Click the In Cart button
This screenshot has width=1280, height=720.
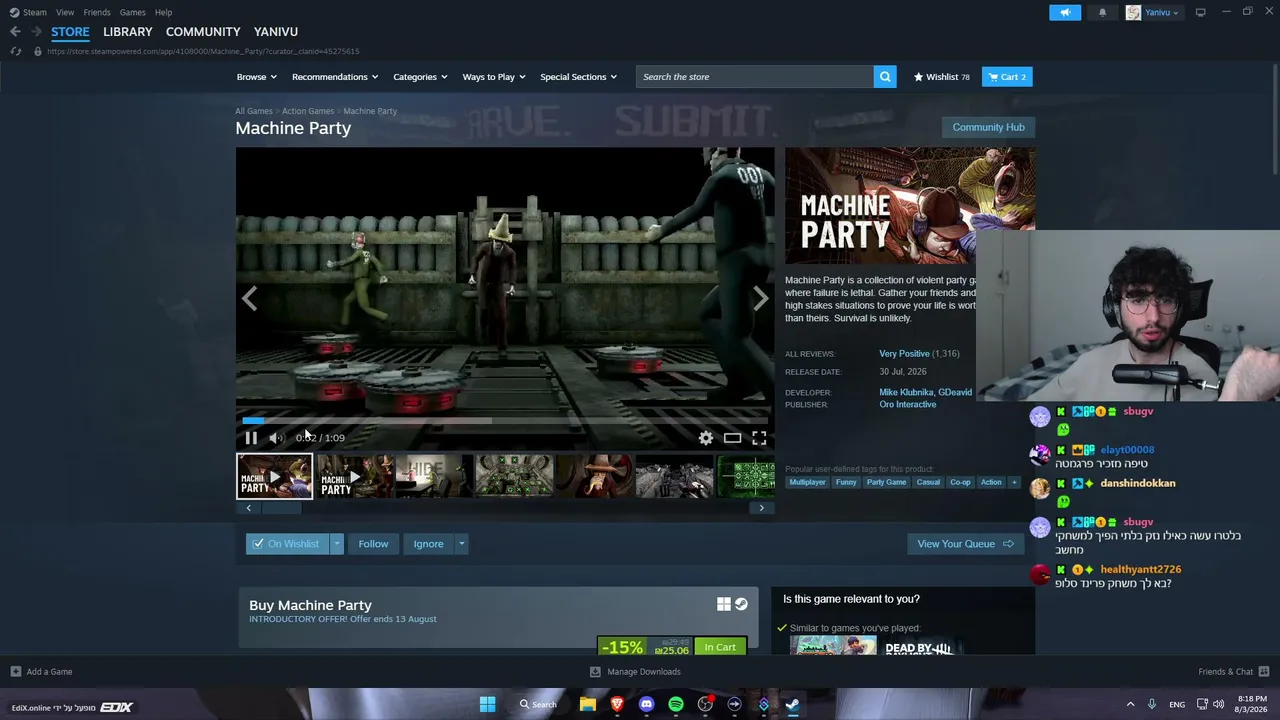click(x=720, y=647)
